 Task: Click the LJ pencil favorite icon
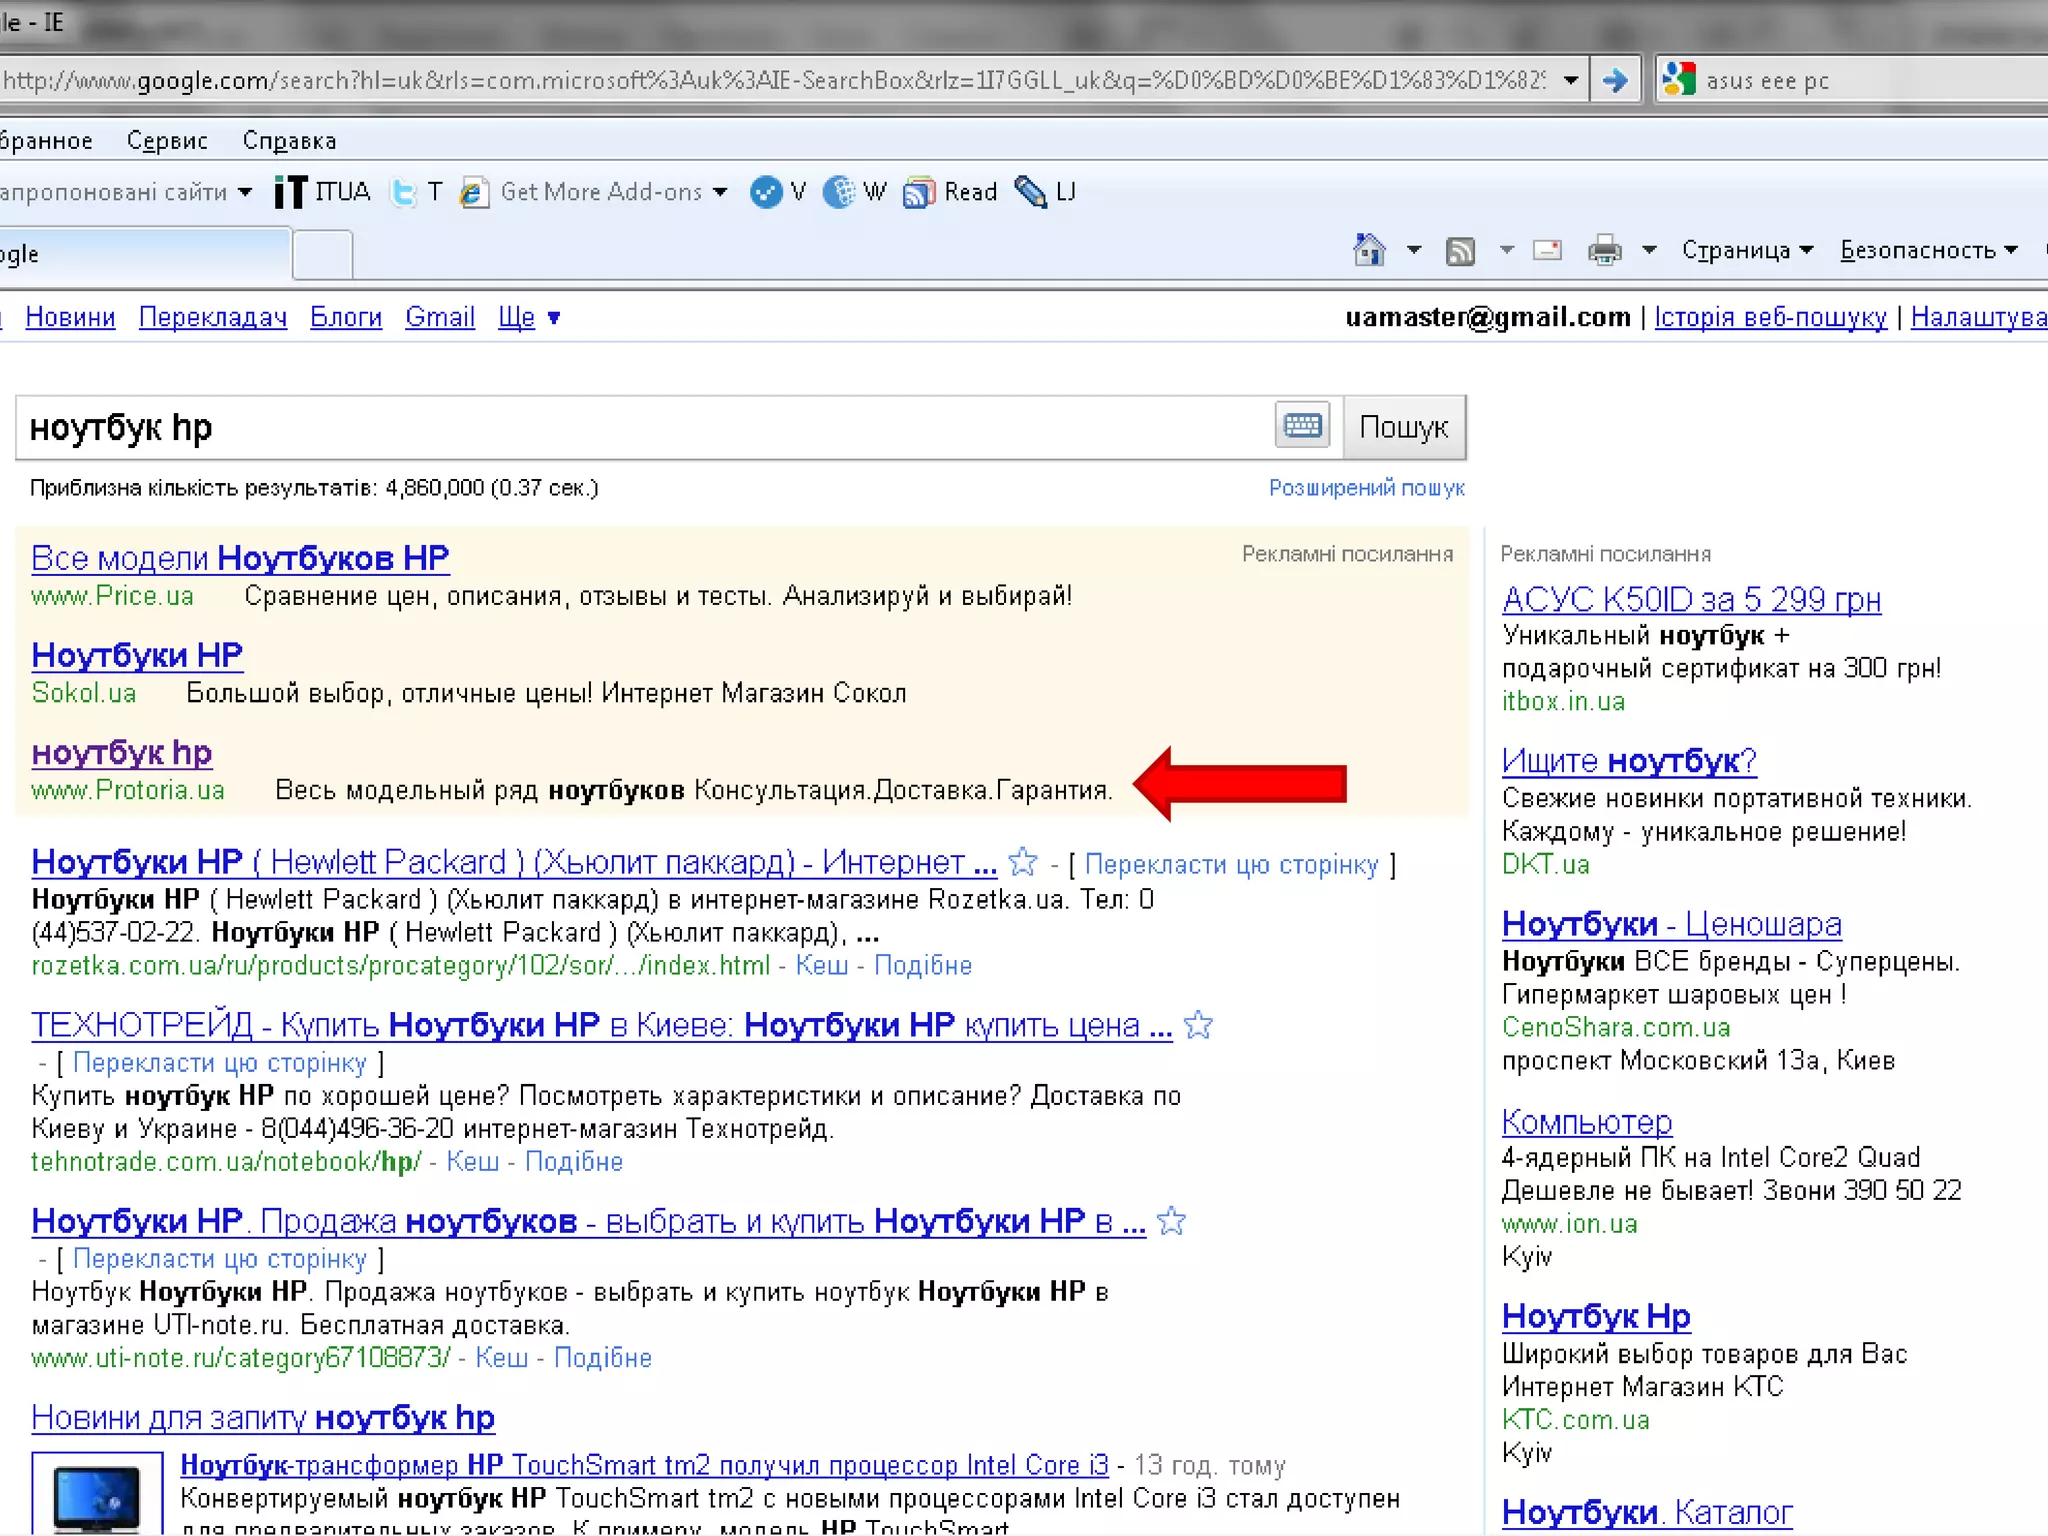(1030, 191)
